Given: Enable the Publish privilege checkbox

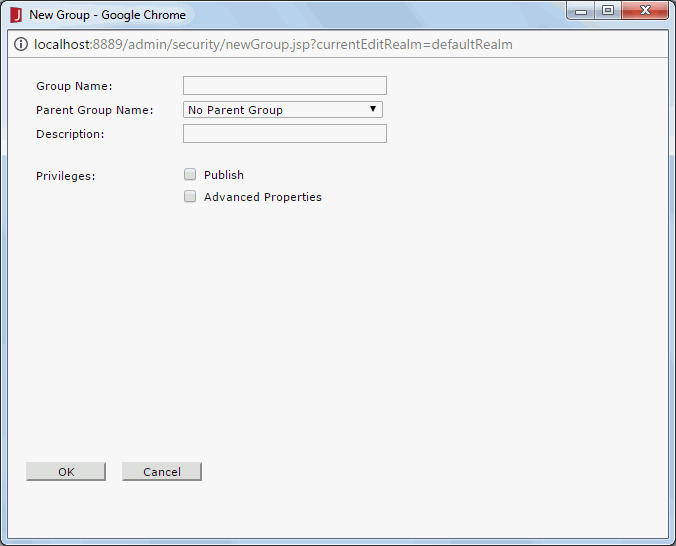Looking at the screenshot, I should [190, 174].
